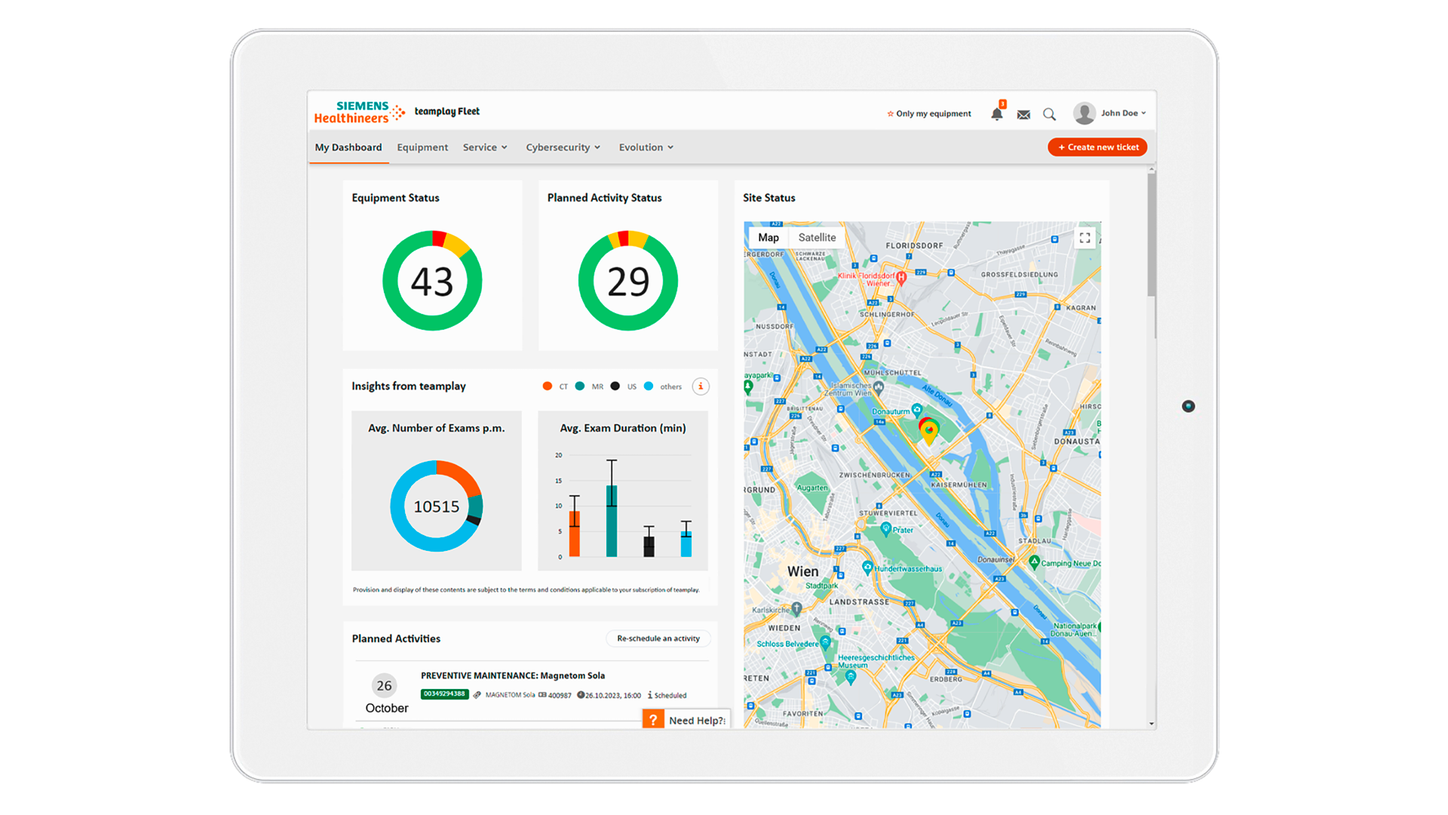Click the search magnifier icon

1049,114
